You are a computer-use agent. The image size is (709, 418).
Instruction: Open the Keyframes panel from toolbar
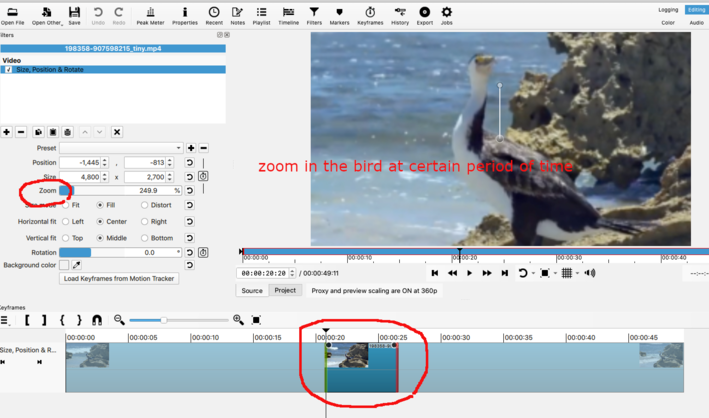(369, 15)
